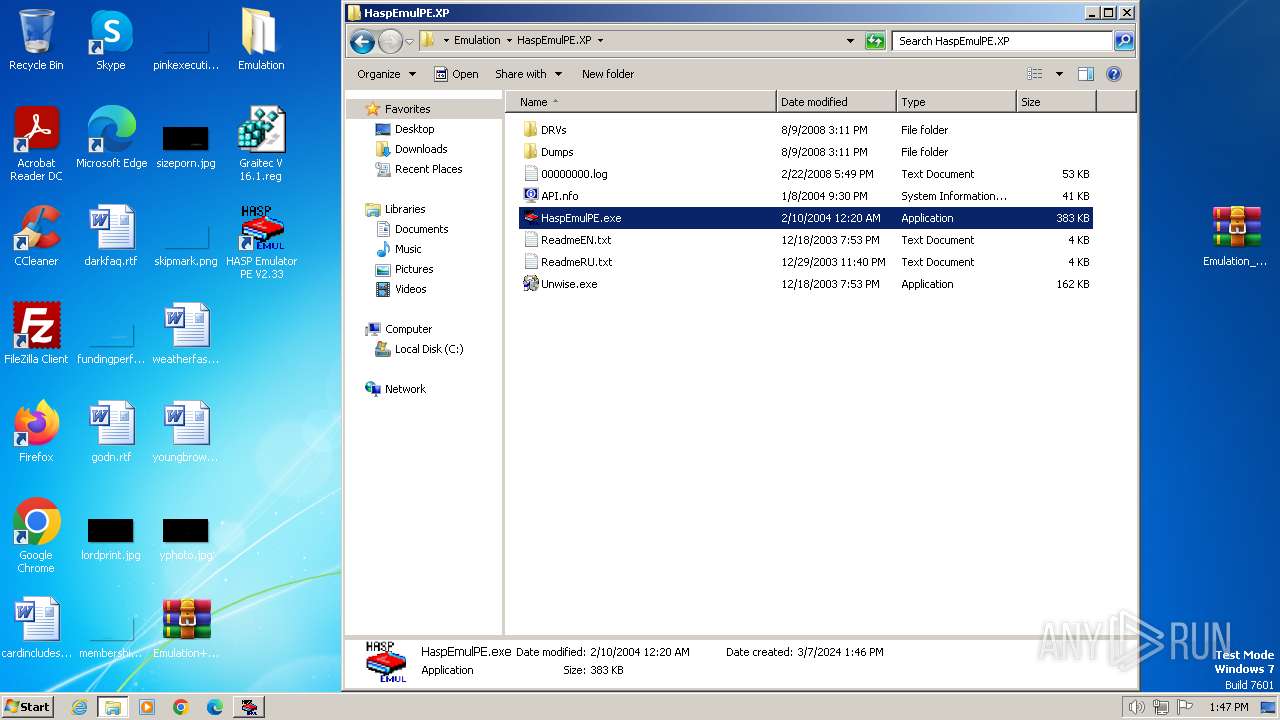The image size is (1280, 720).
Task: Click the search magnifier icon
Action: tap(1124, 41)
